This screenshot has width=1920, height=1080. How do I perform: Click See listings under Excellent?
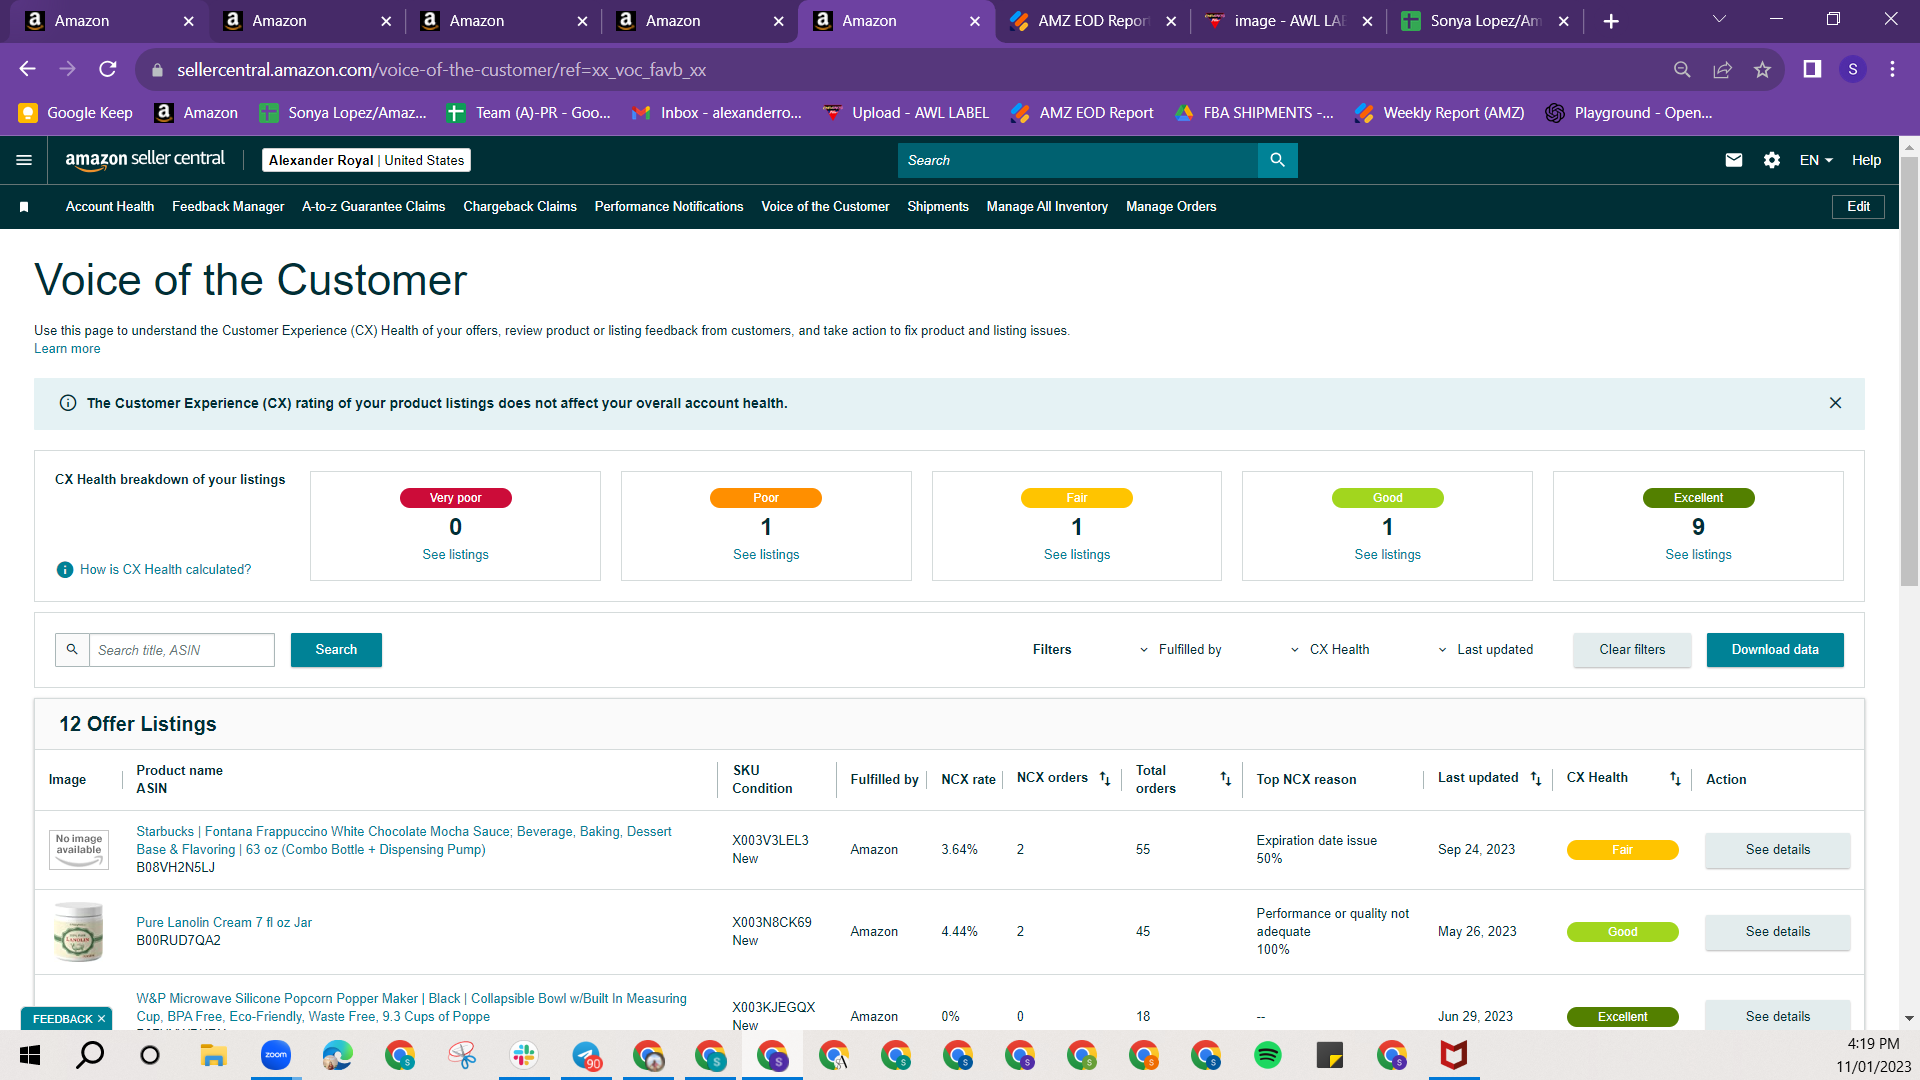point(1698,555)
